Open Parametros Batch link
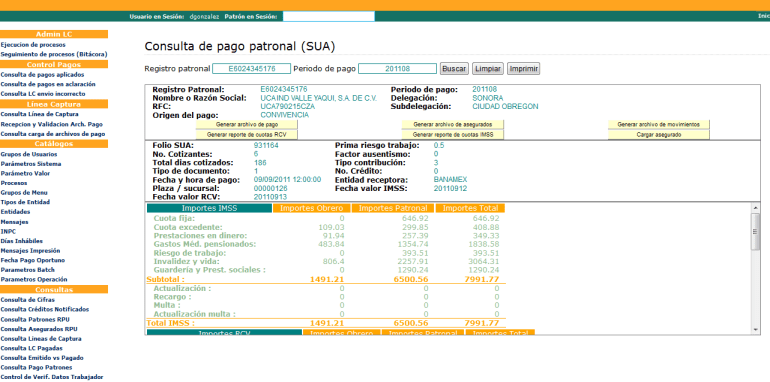This screenshot has height=382, width=770. click(x=28, y=270)
